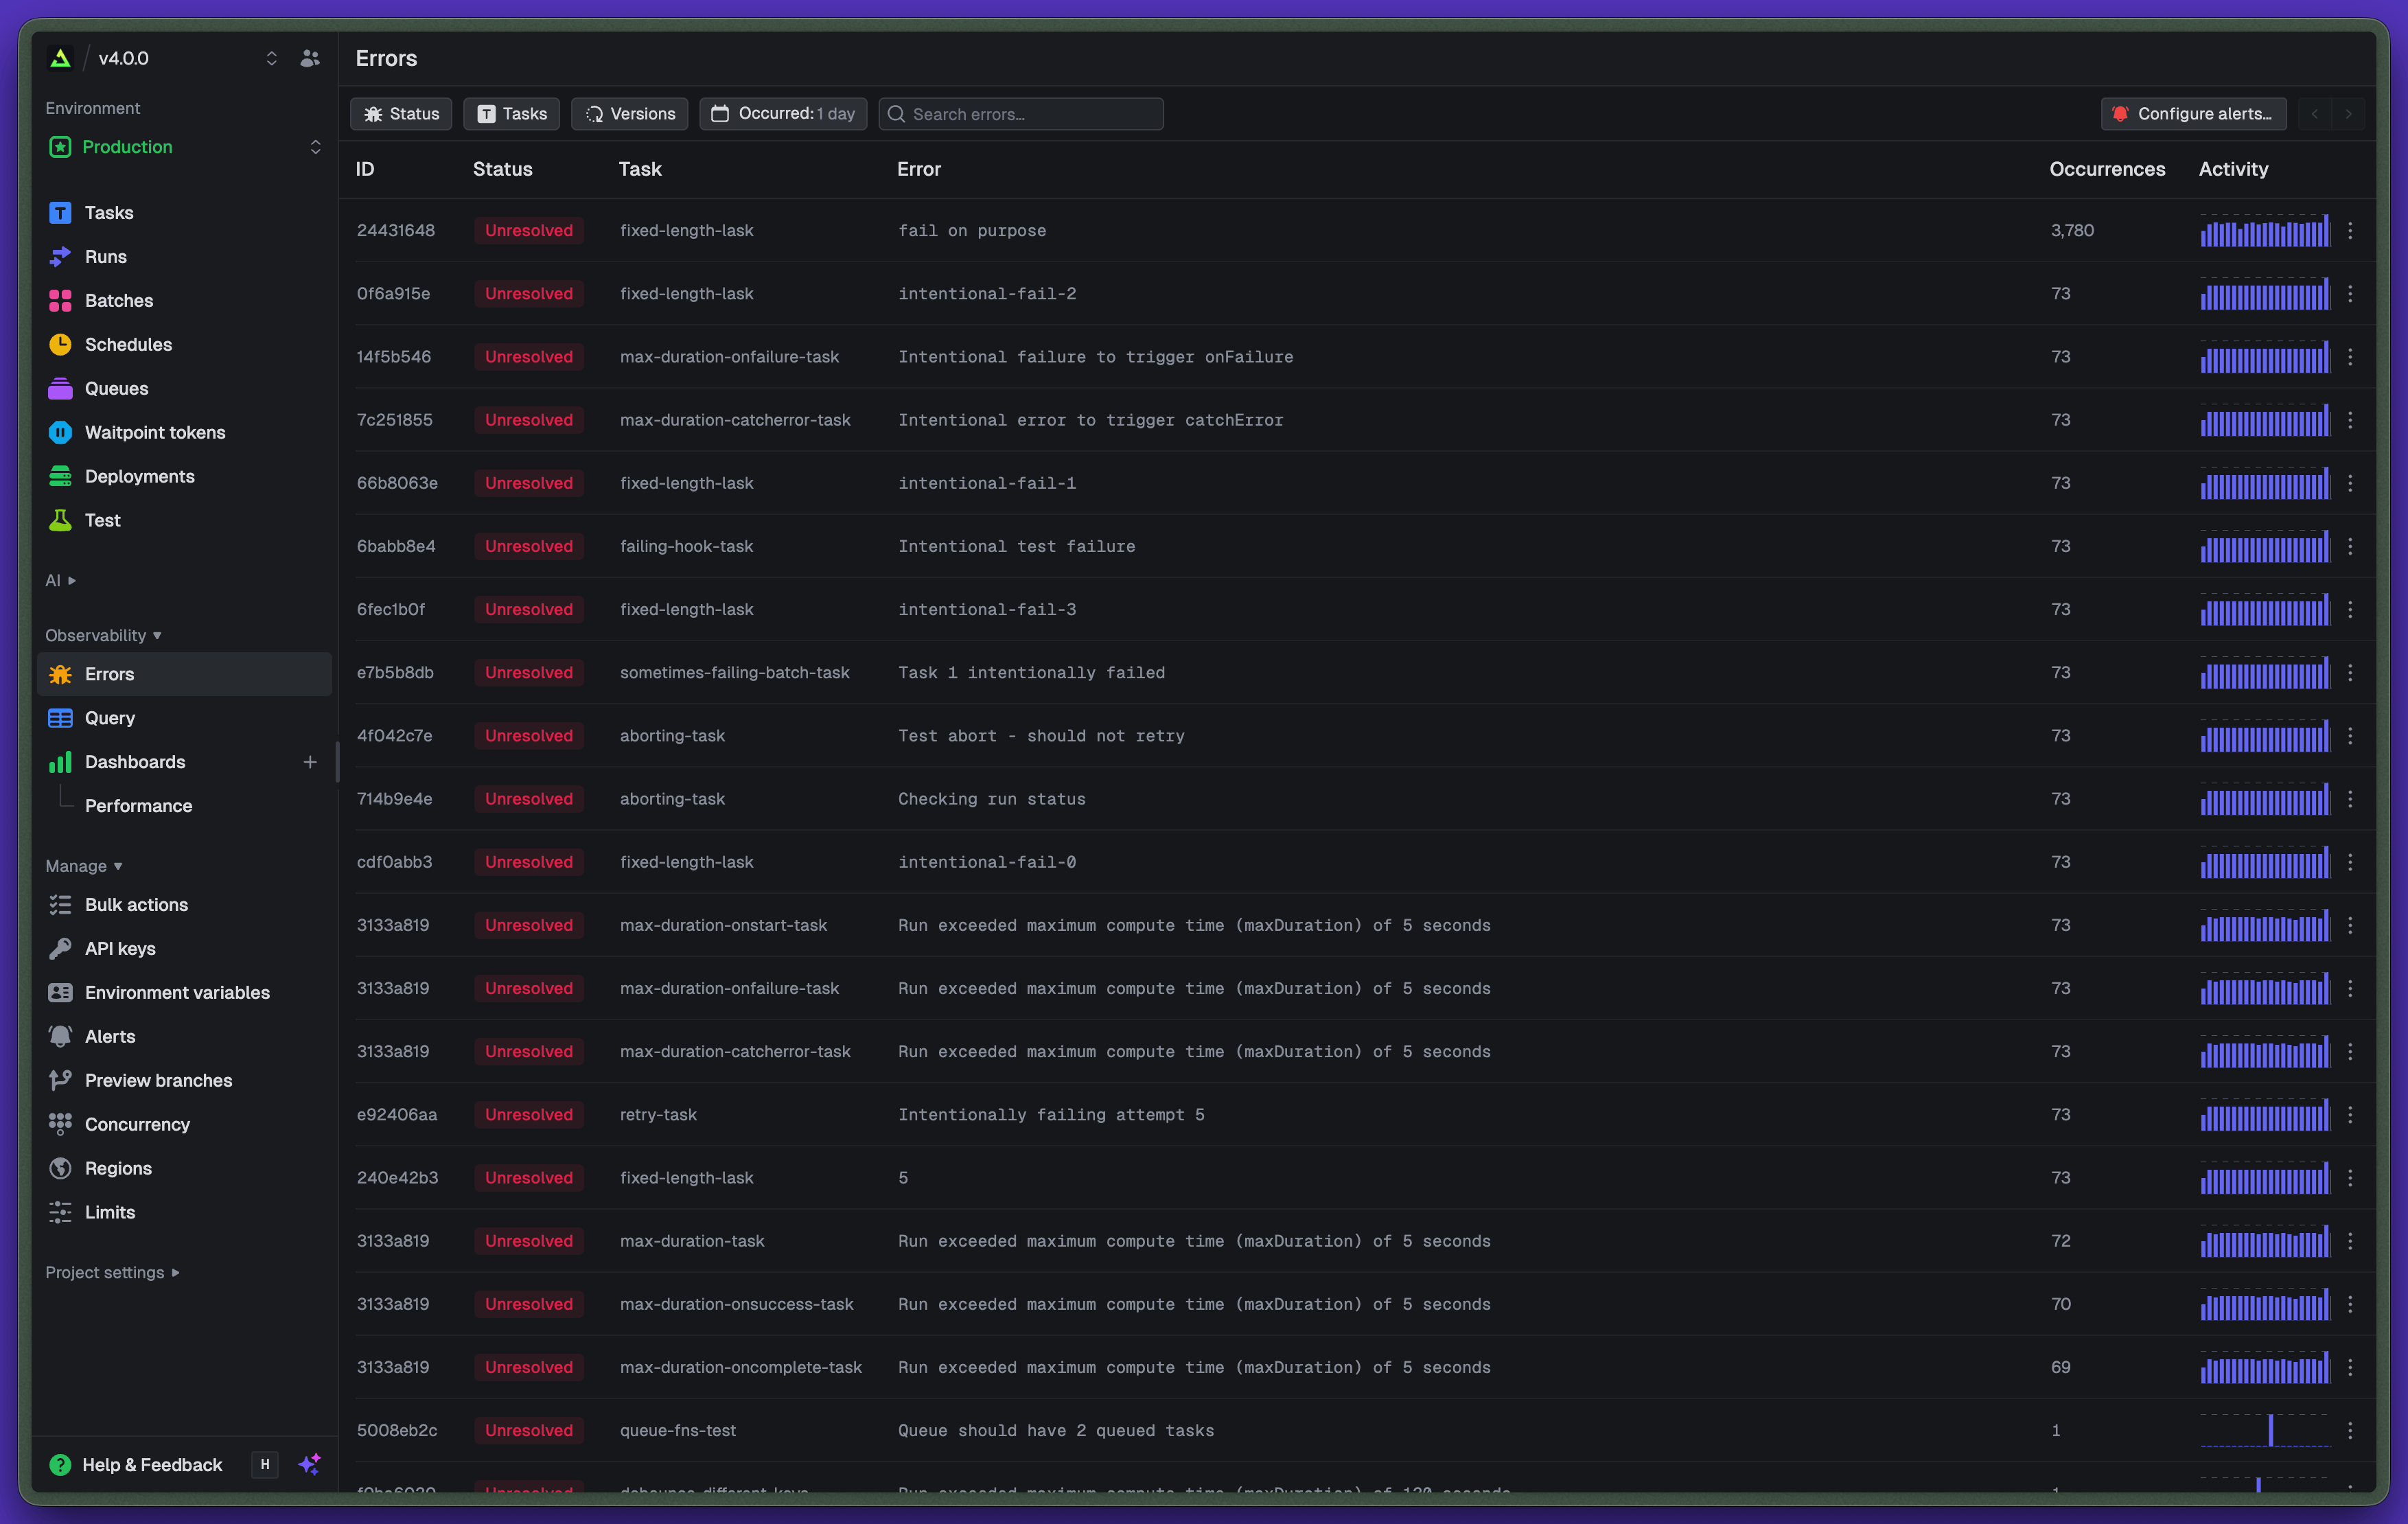The image size is (2408, 1524).
Task: Open Concurrency settings
Action: pos(184,1124)
